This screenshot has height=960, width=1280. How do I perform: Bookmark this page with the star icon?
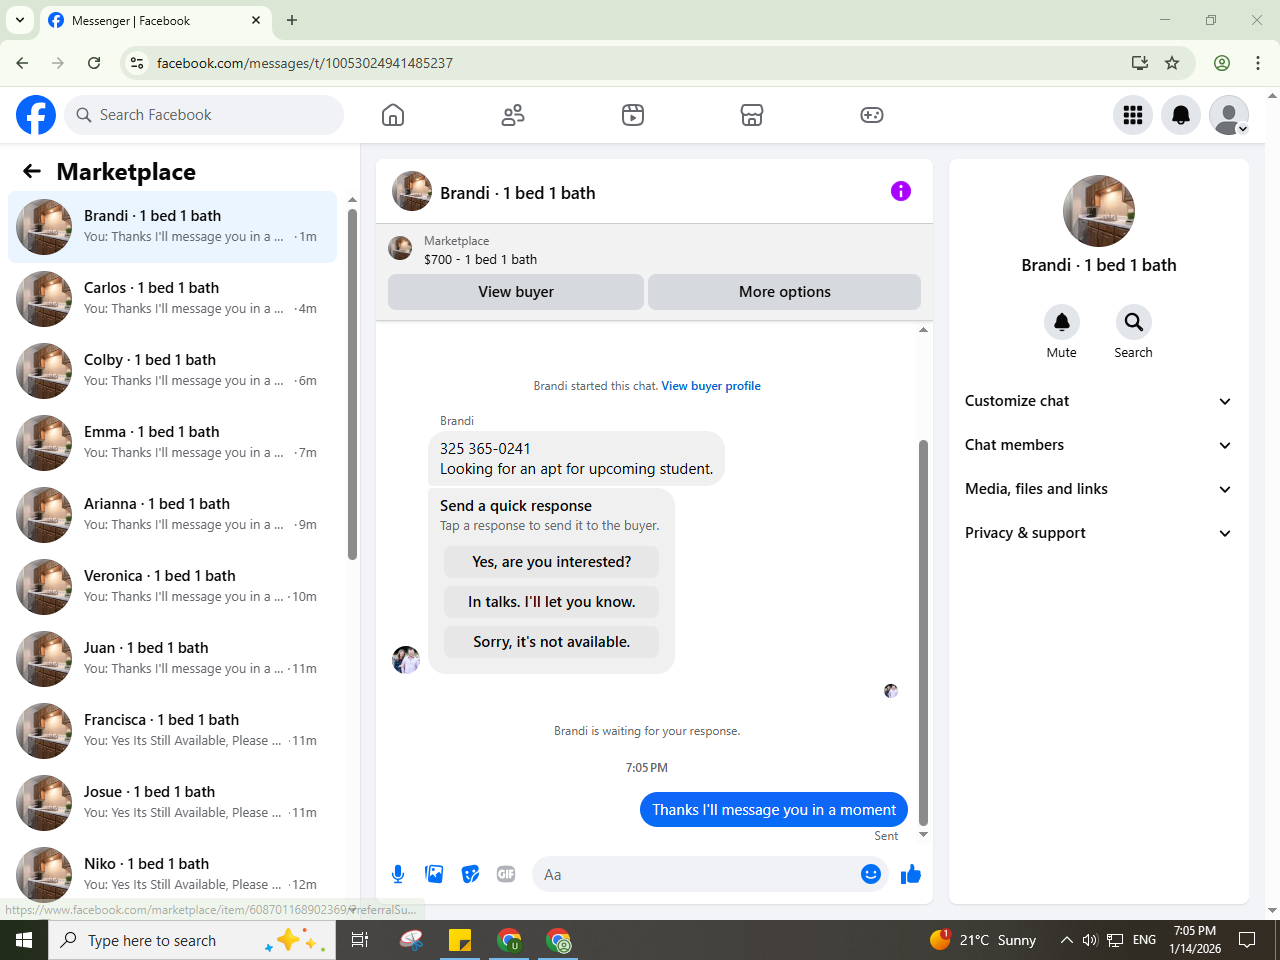click(1172, 63)
